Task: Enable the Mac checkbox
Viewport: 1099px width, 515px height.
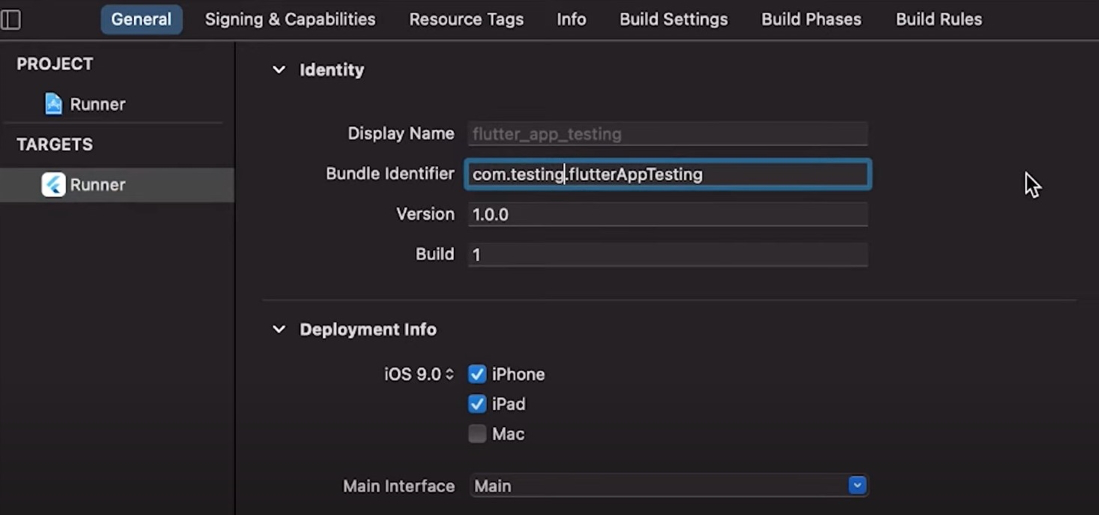Action: point(477,434)
